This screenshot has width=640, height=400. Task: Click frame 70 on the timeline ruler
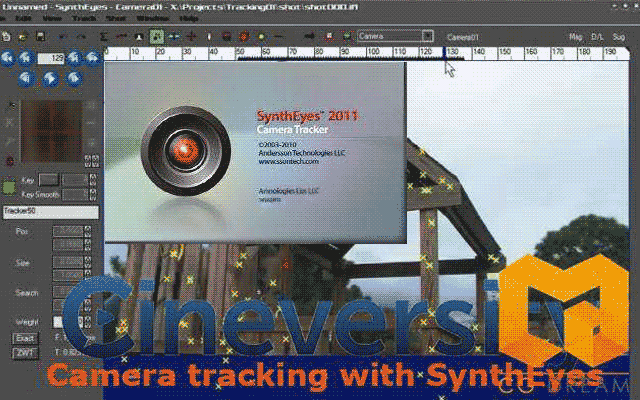click(292, 52)
